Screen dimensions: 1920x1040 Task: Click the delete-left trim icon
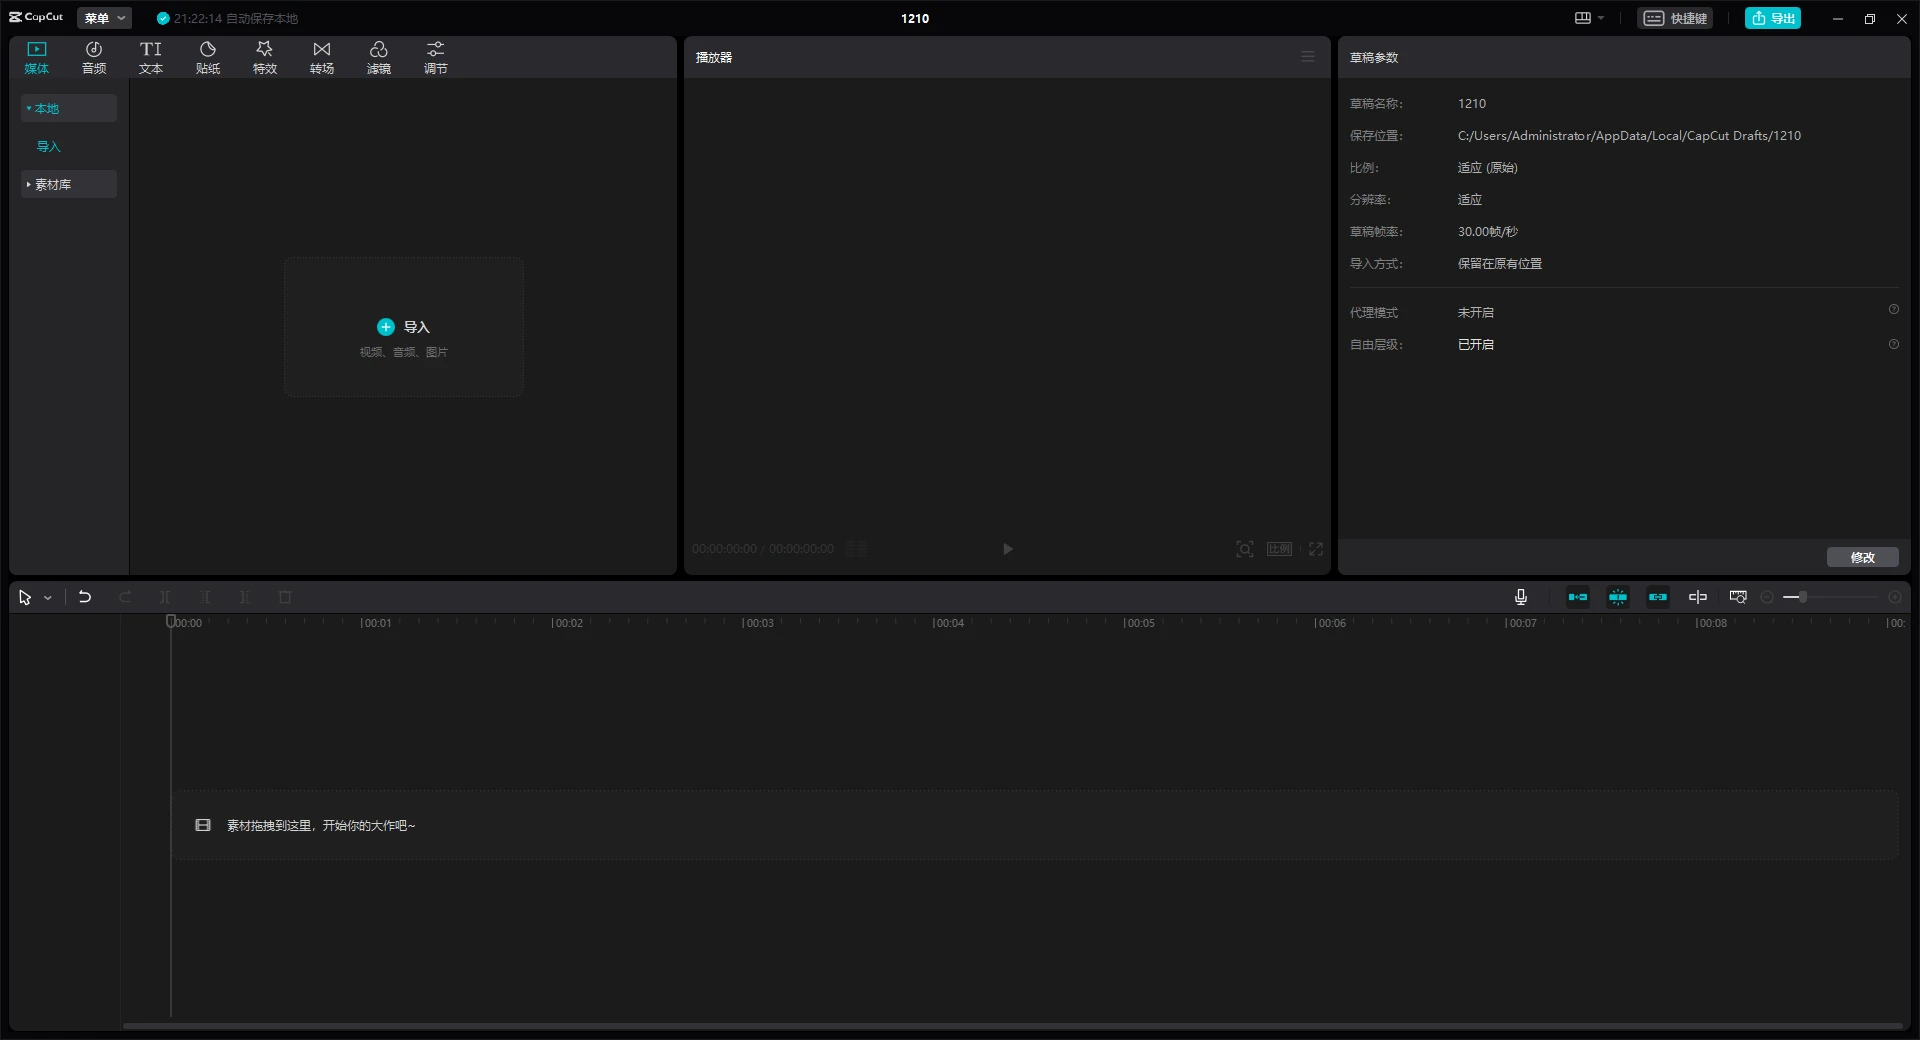coord(205,597)
